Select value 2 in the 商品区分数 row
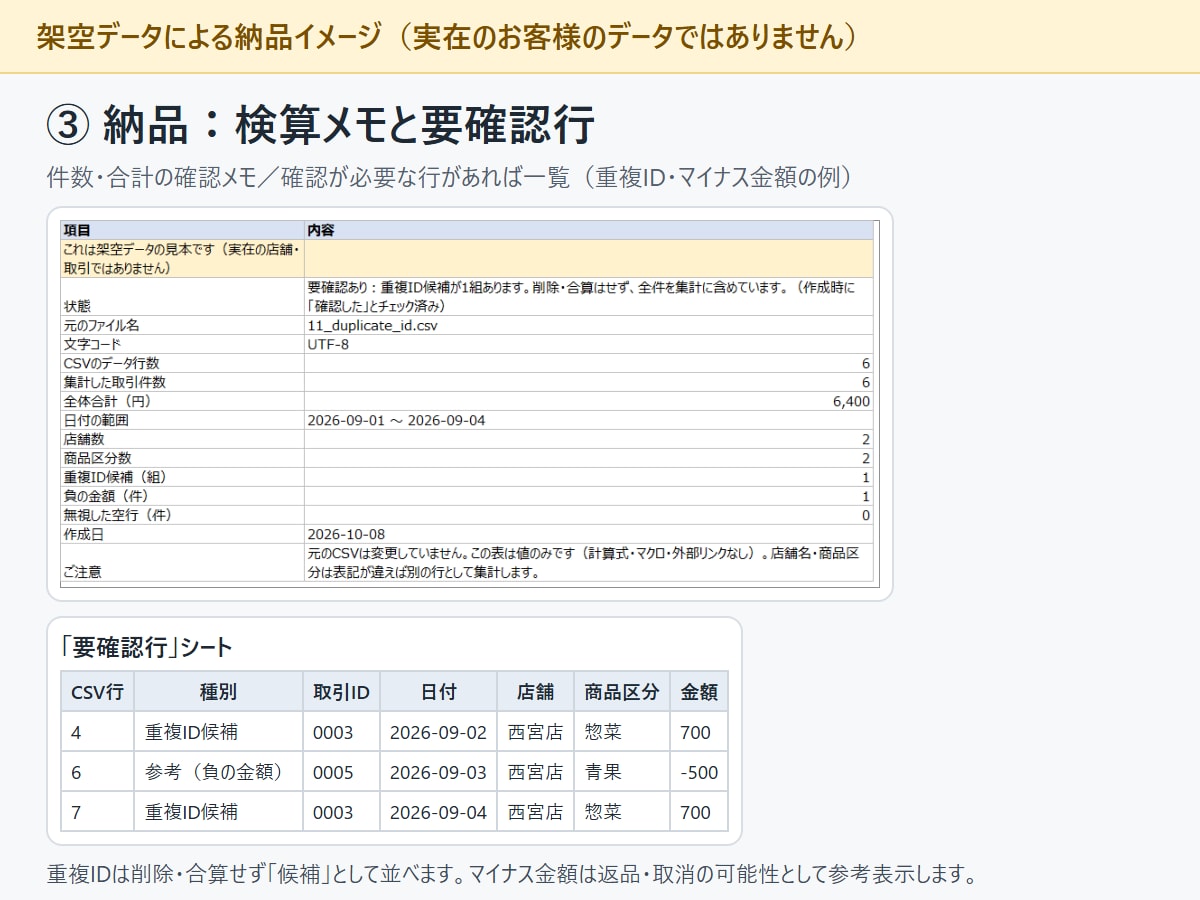 point(865,458)
